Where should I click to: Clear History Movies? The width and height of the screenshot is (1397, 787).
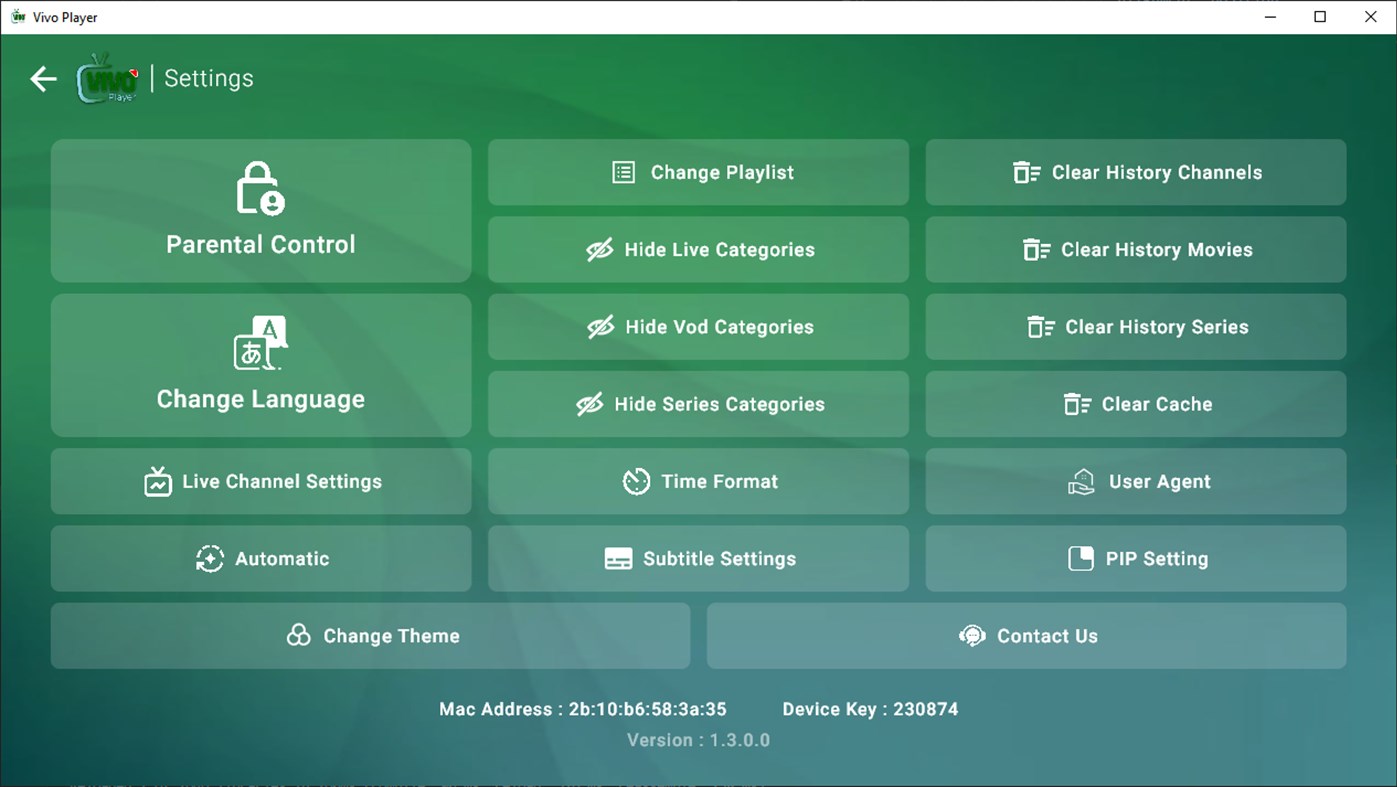(x=1135, y=249)
